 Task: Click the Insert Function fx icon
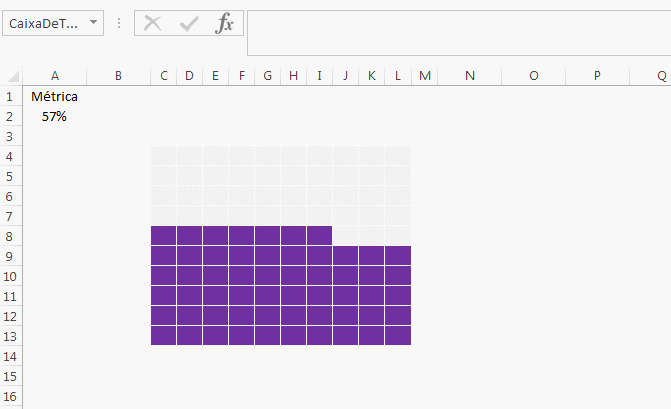point(225,24)
